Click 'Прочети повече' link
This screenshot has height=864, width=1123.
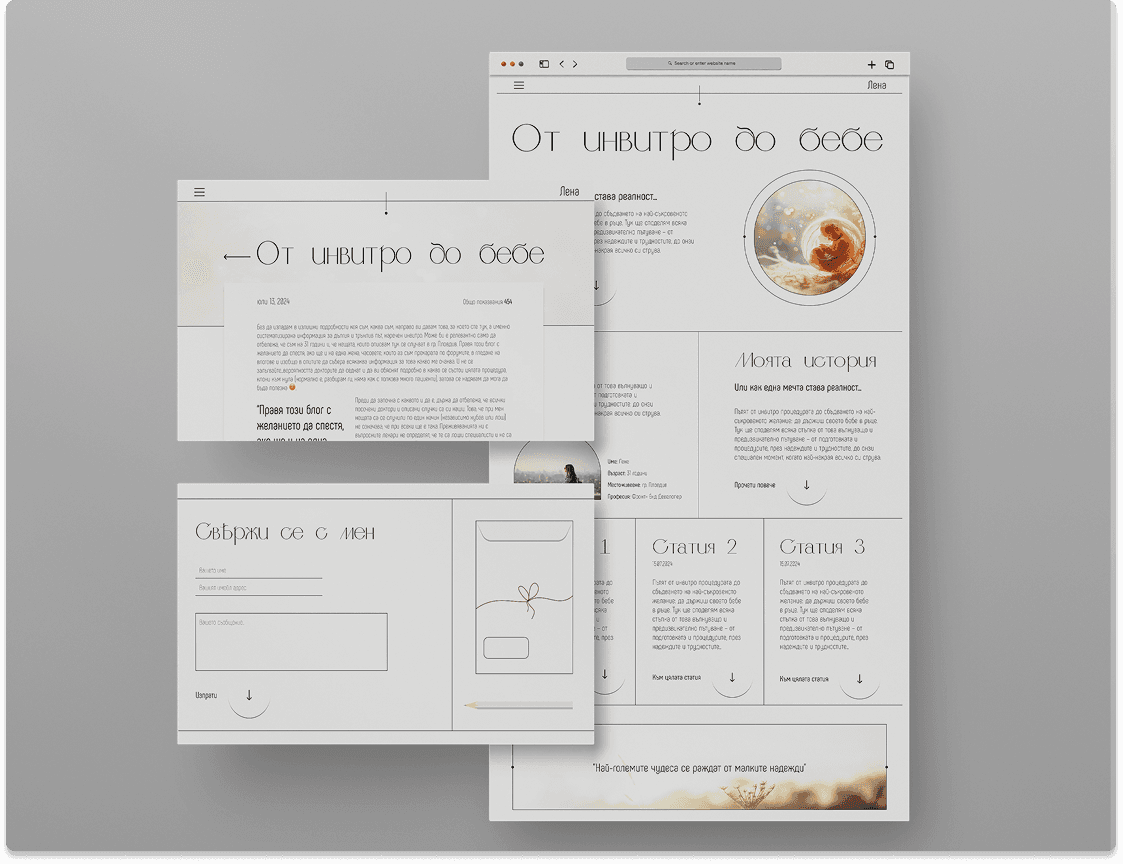(x=755, y=485)
